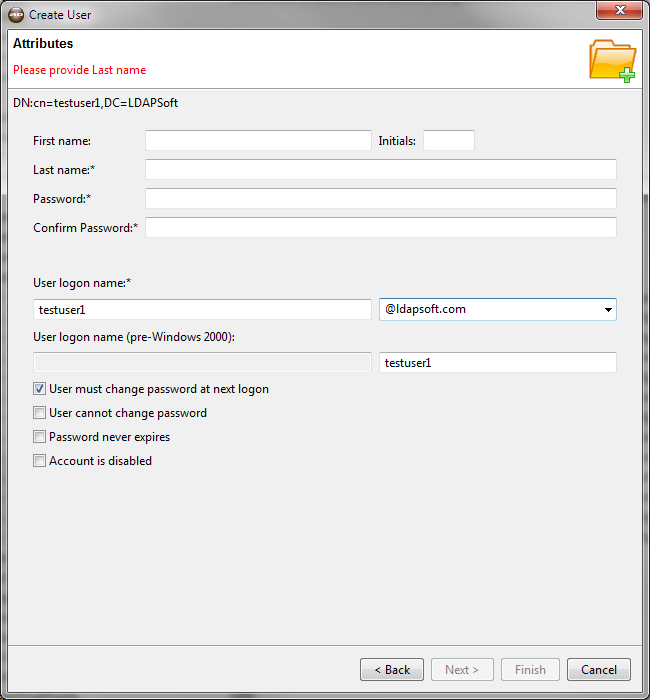Click the folder with plus icon
Image resolution: width=650 pixels, height=700 pixels.
click(612, 61)
